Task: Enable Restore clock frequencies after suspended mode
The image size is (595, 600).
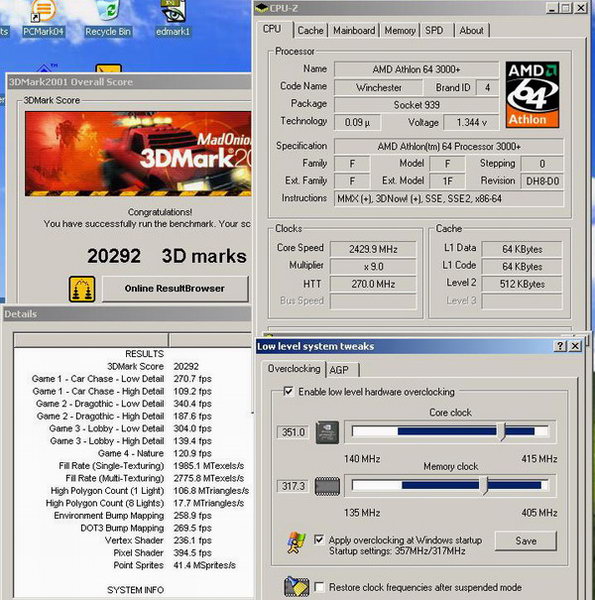Action: pos(319,587)
